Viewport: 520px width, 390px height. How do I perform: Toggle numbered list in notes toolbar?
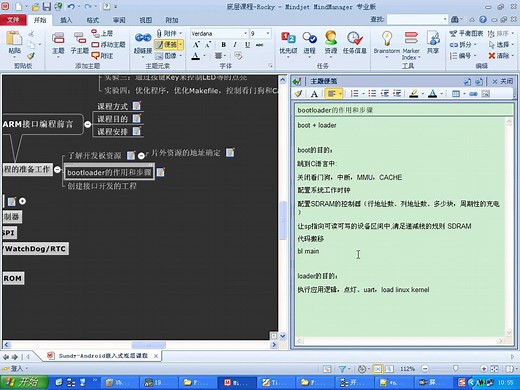[x=355, y=94]
